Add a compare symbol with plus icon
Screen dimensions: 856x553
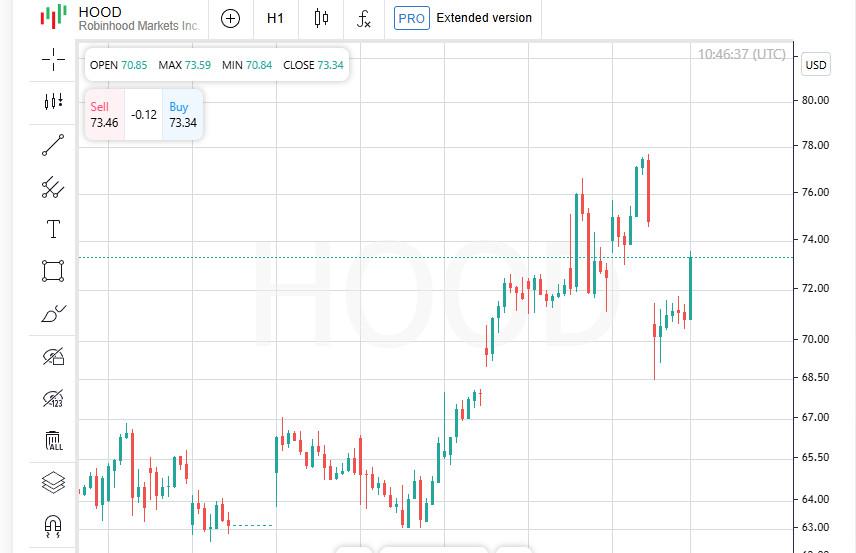(230, 19)
